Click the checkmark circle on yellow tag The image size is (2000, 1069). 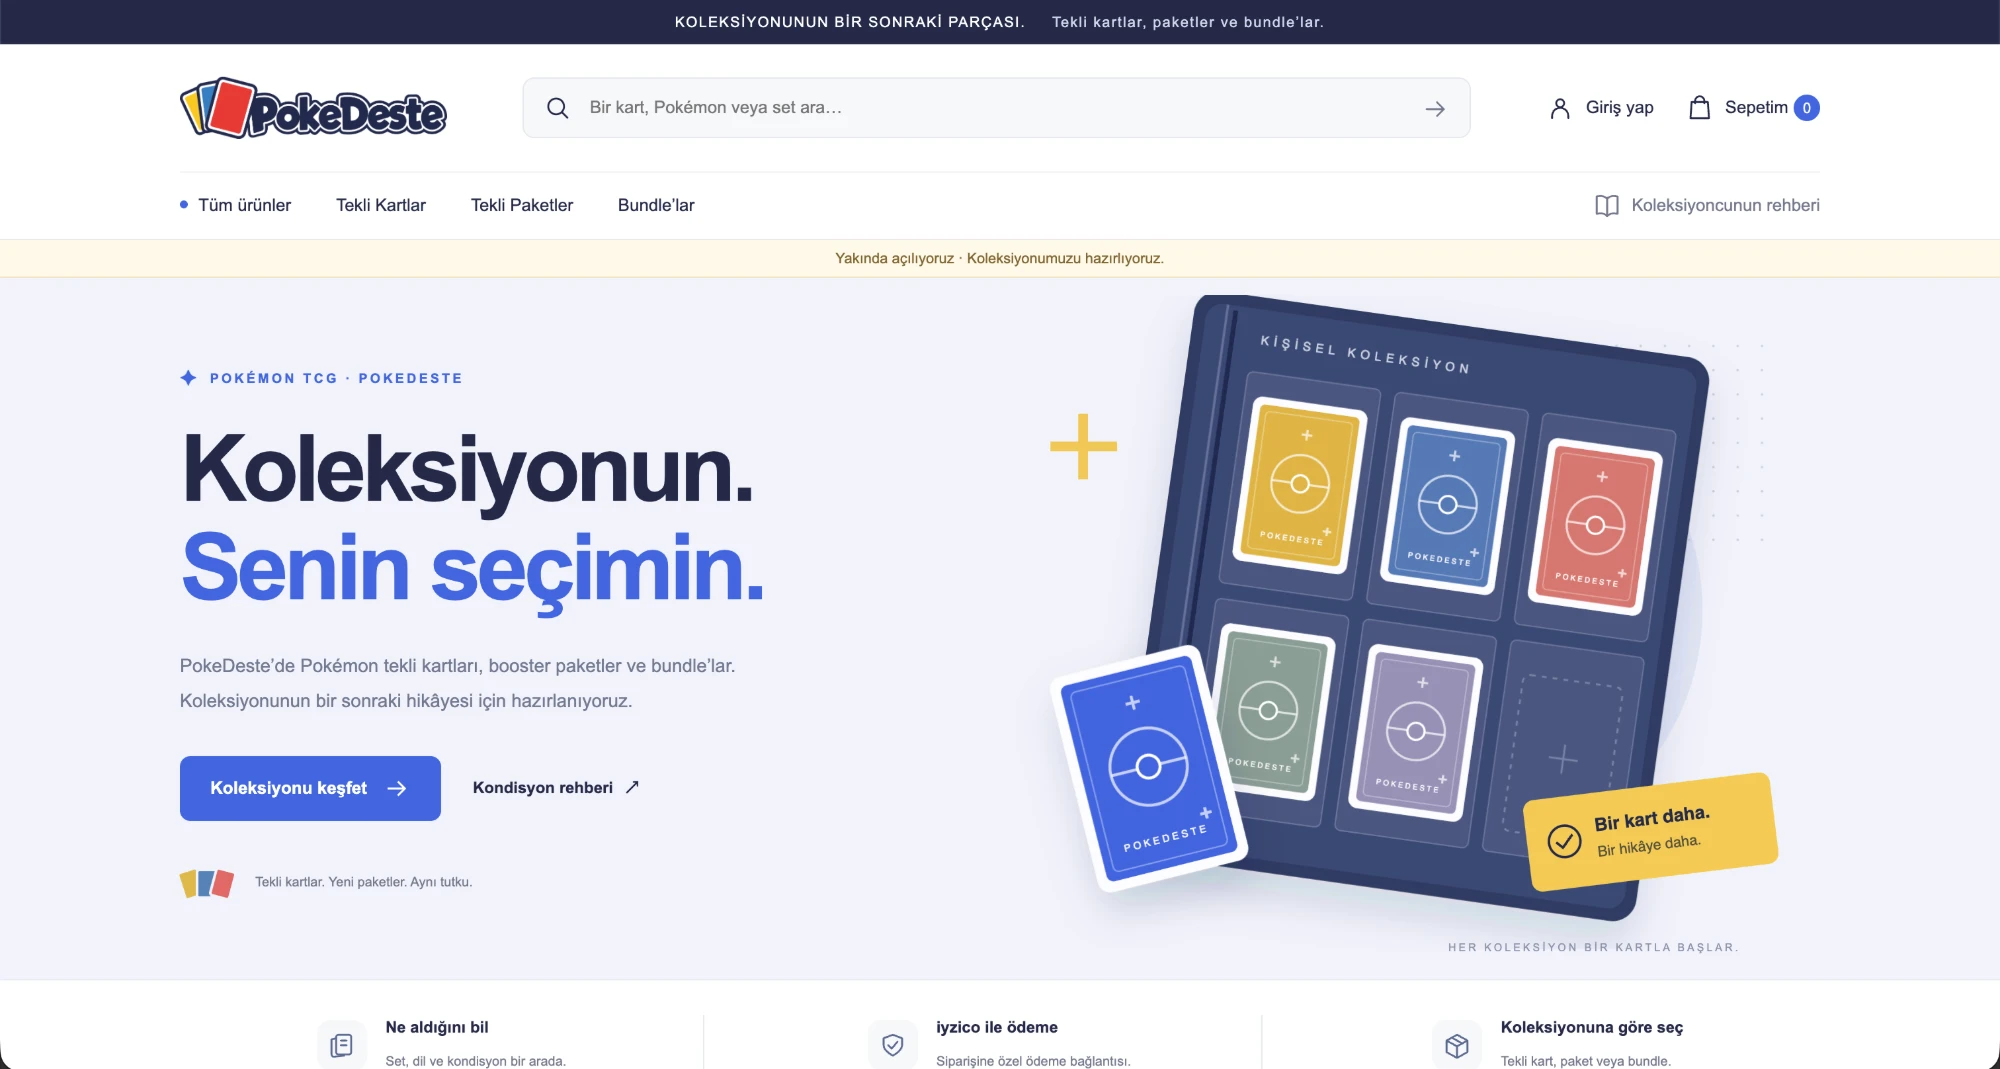[x=1565, y=841]
